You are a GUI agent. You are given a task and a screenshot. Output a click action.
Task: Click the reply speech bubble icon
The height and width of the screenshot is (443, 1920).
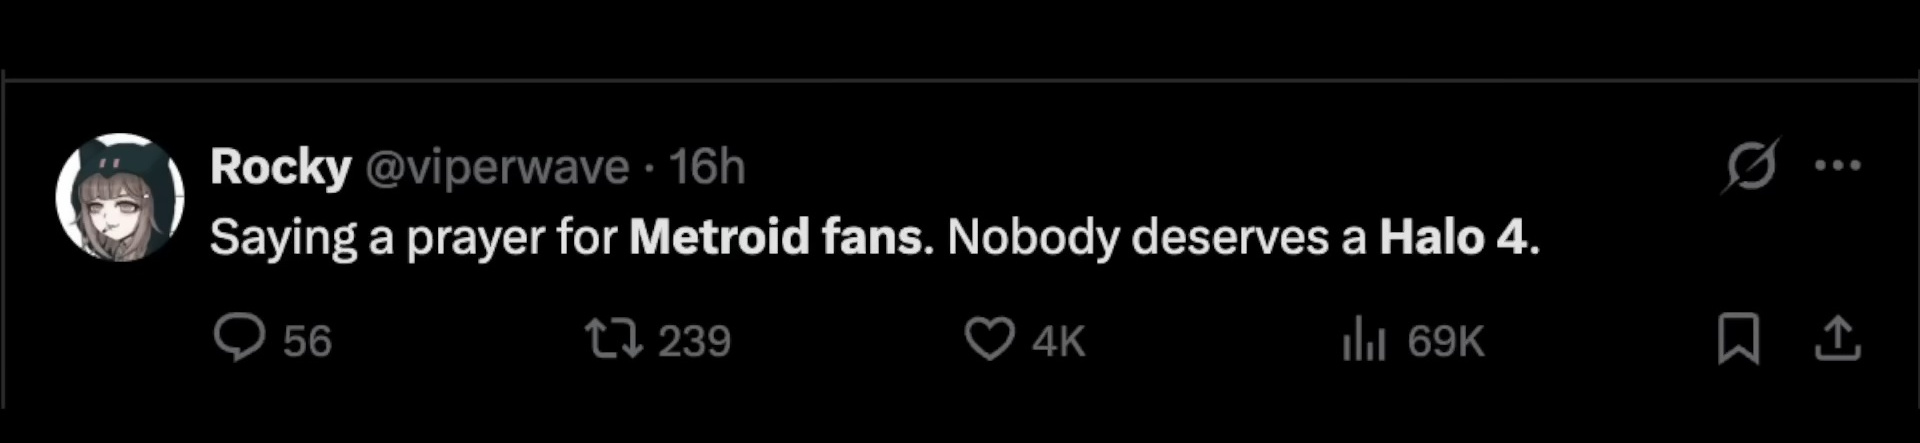(239, 338)
